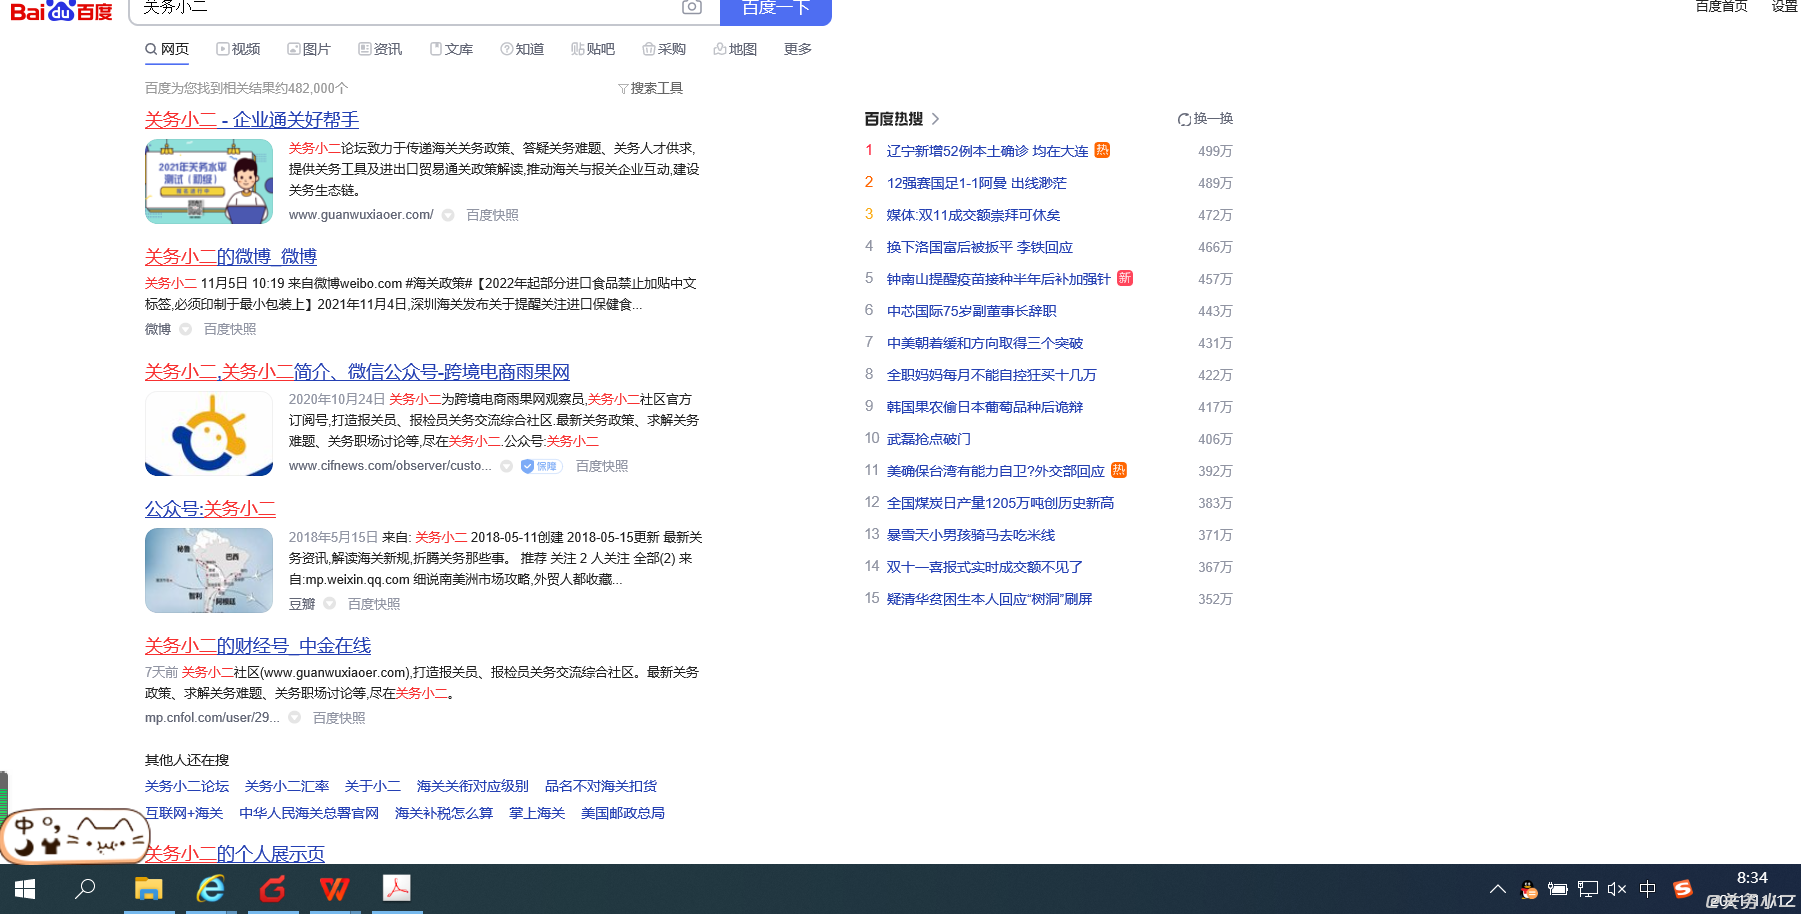This screenshot has height=914, width=1801.
Task: Open mp.cnfol.com URL link
Action: (212, 718)
